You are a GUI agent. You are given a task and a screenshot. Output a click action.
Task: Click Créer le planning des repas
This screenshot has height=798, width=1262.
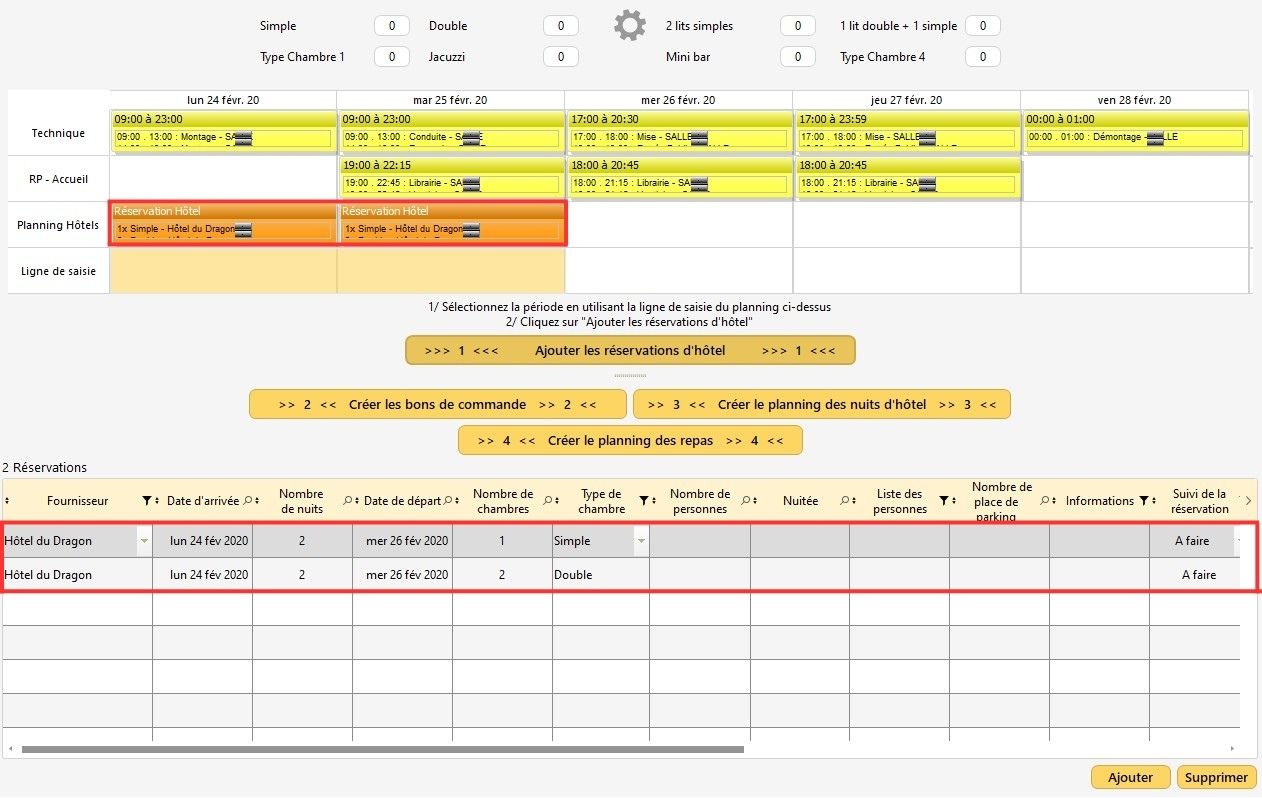pos(630,440)
